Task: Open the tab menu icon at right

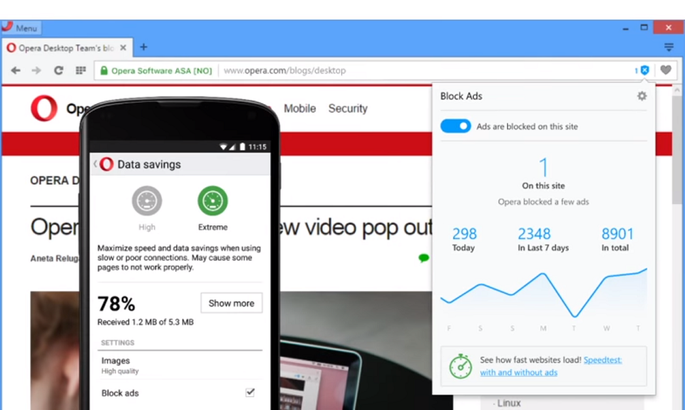Action: tap(669, 47)
